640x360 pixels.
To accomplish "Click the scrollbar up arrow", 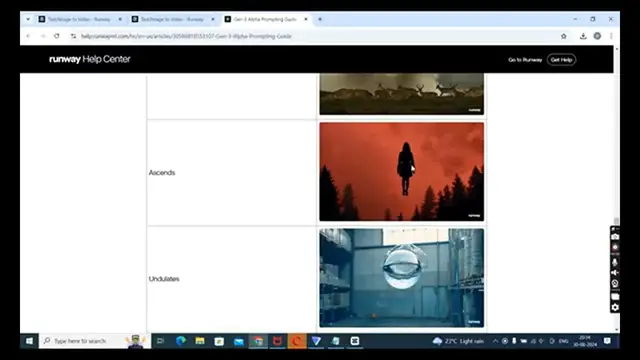I will 616,49.
